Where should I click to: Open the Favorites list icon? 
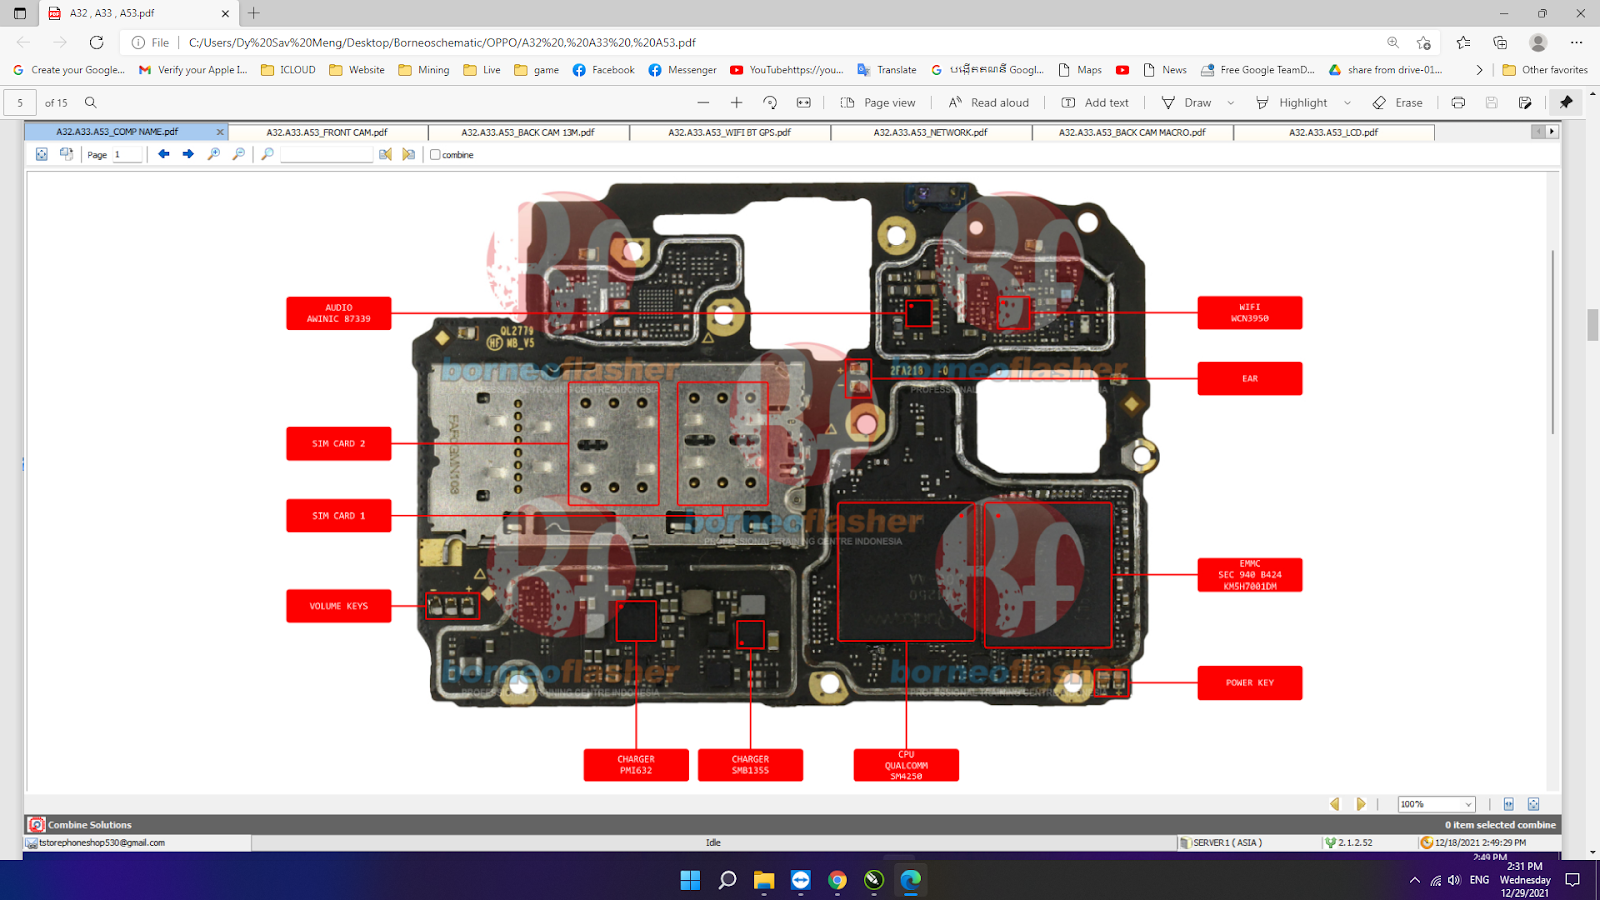[x=1464, y=42]
